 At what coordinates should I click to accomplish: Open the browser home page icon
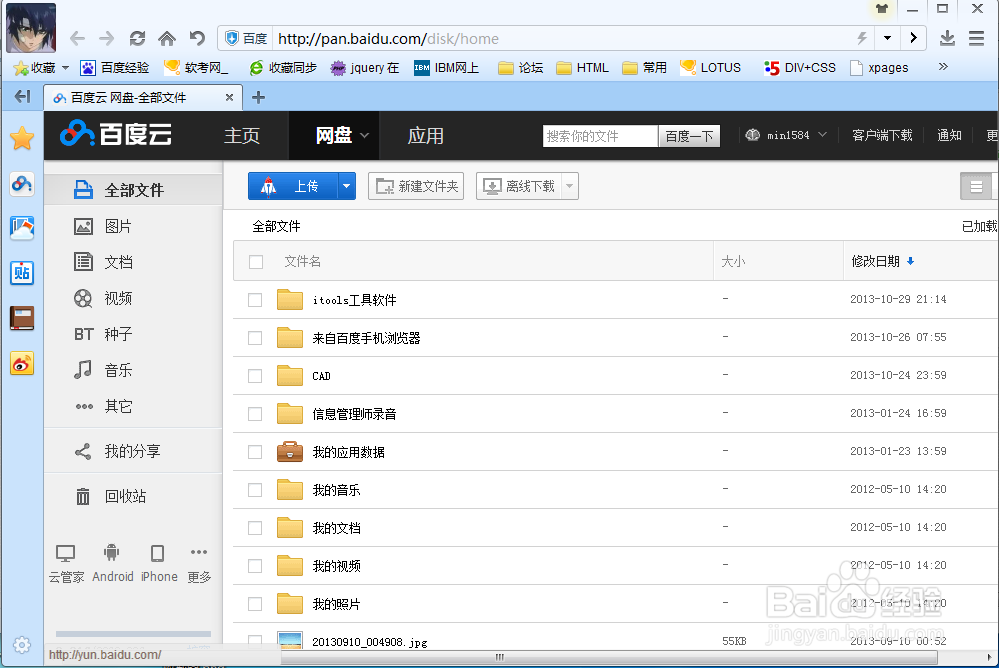coord(167,39)
